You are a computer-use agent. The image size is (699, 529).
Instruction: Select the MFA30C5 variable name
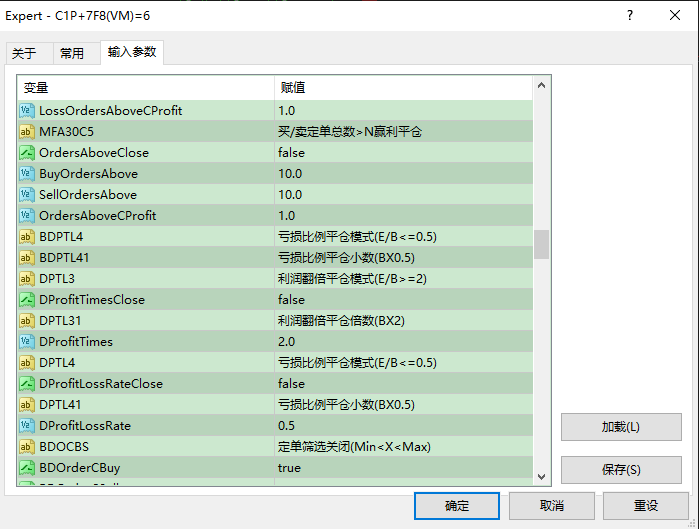(66, 131)
